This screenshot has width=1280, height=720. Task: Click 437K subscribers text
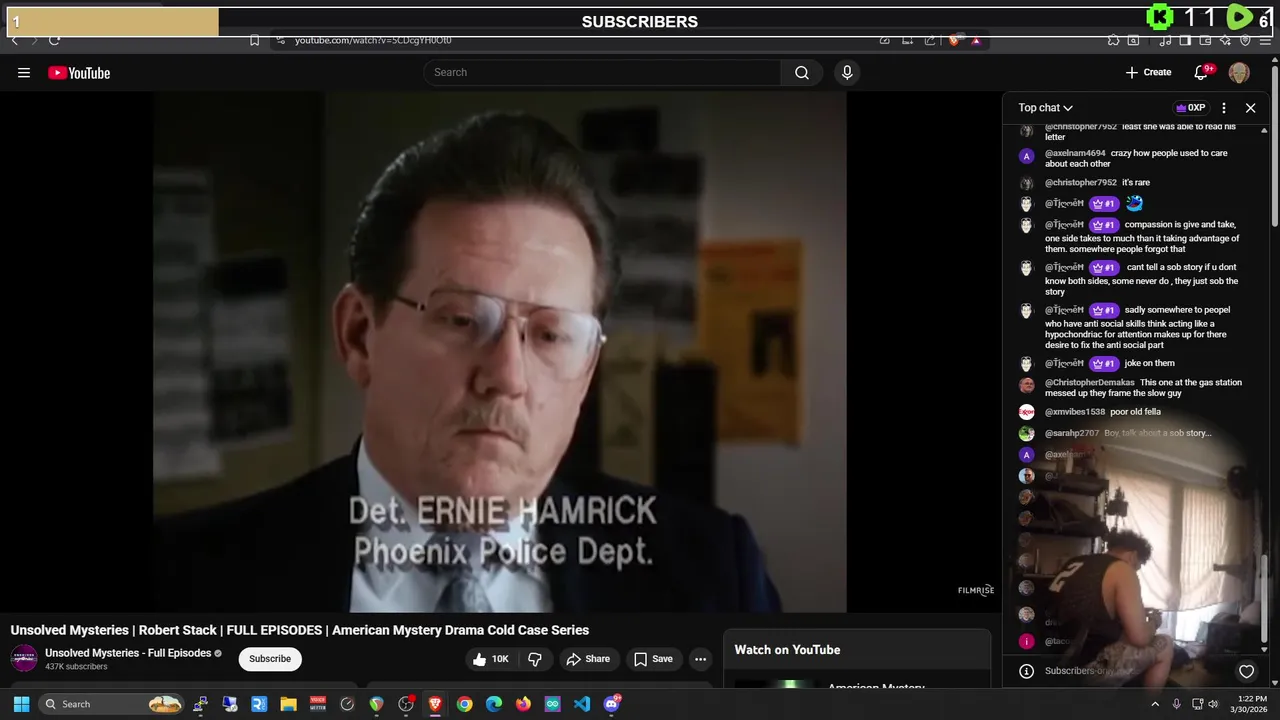[76, 667]
